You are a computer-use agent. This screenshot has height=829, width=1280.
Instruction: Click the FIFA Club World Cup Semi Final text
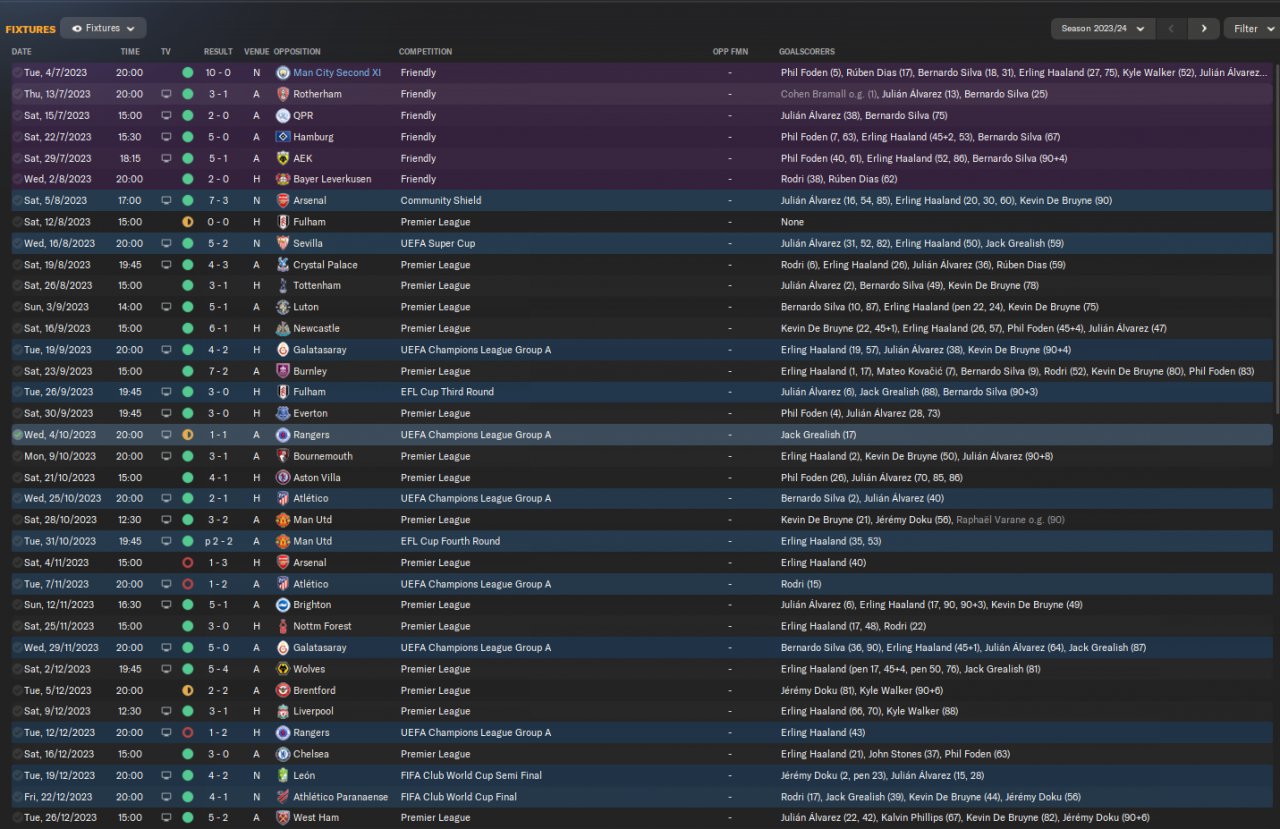point(471,775)
